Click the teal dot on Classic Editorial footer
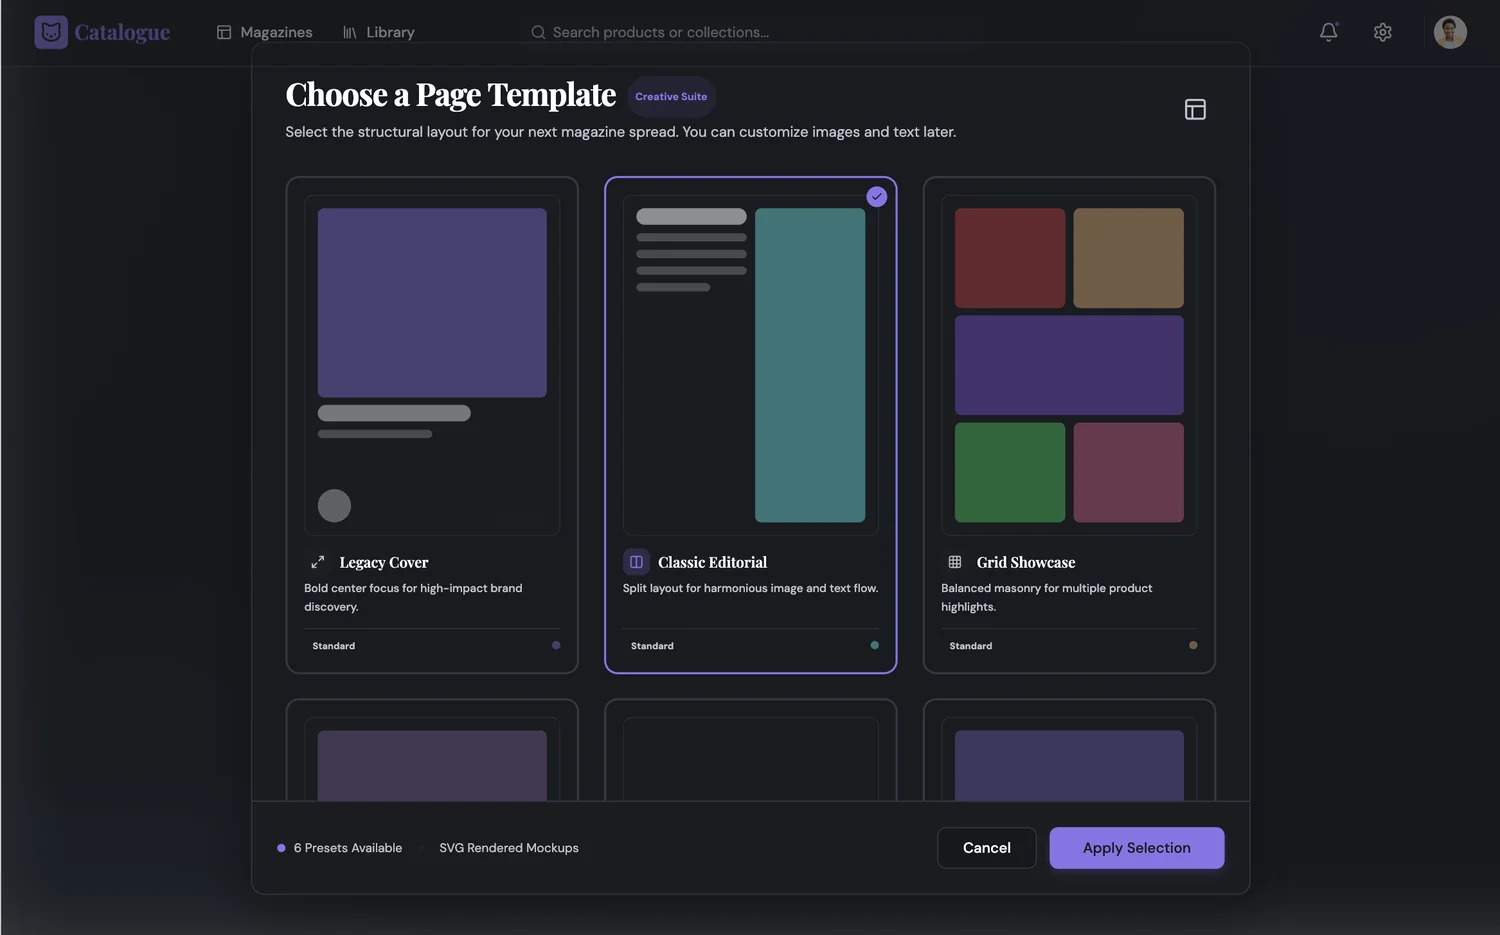 pos(875,645)
